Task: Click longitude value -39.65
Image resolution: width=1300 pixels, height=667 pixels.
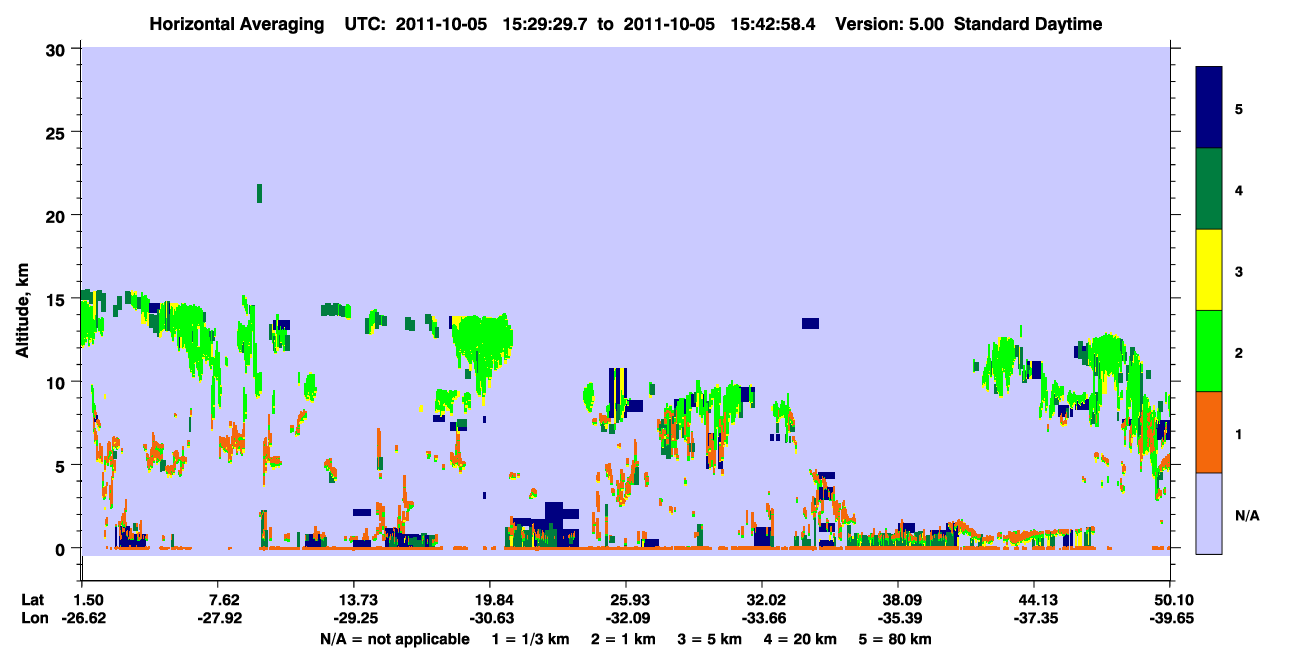Action: click(1170, 618)
